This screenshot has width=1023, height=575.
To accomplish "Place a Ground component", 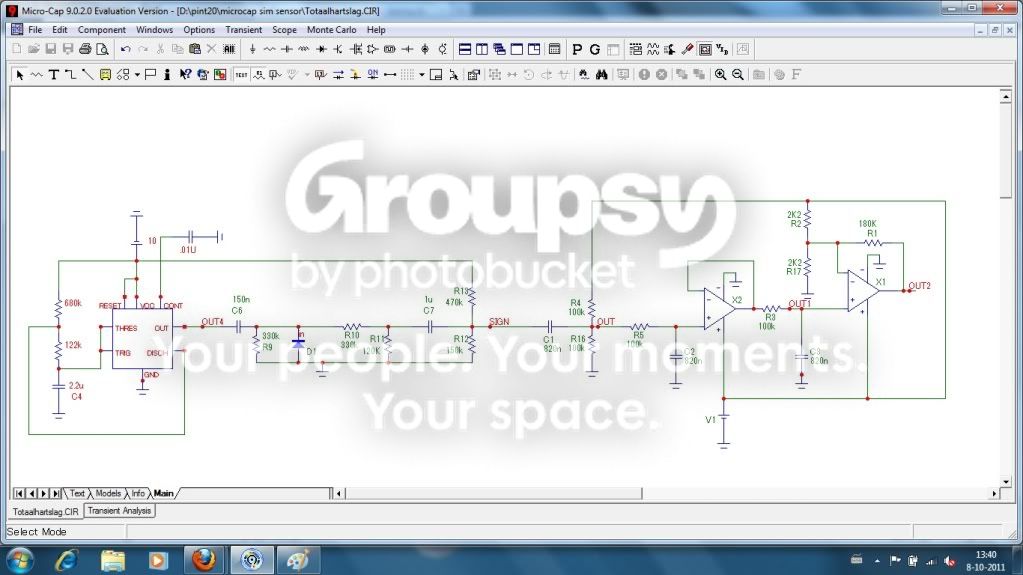I will click(252, 49).
